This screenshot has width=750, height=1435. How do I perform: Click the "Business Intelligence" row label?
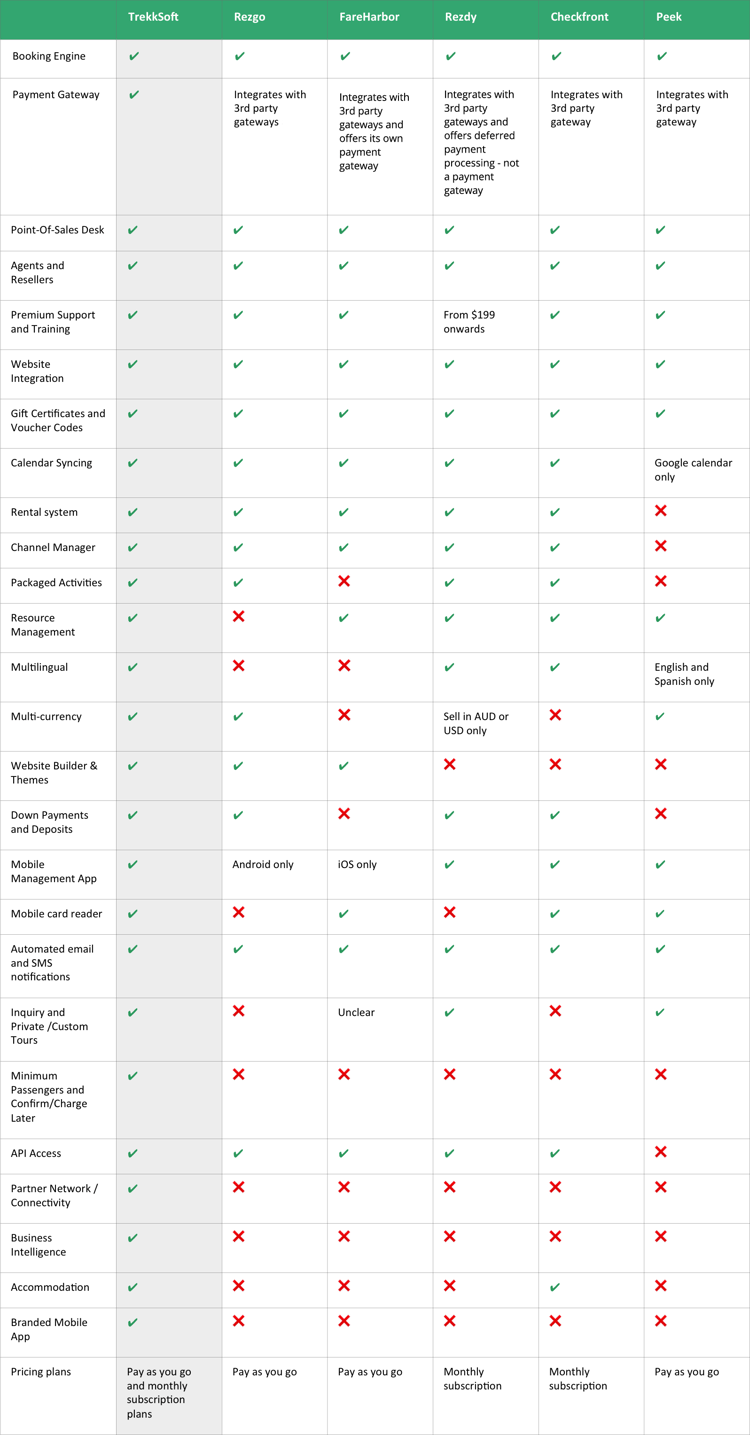38,1245
